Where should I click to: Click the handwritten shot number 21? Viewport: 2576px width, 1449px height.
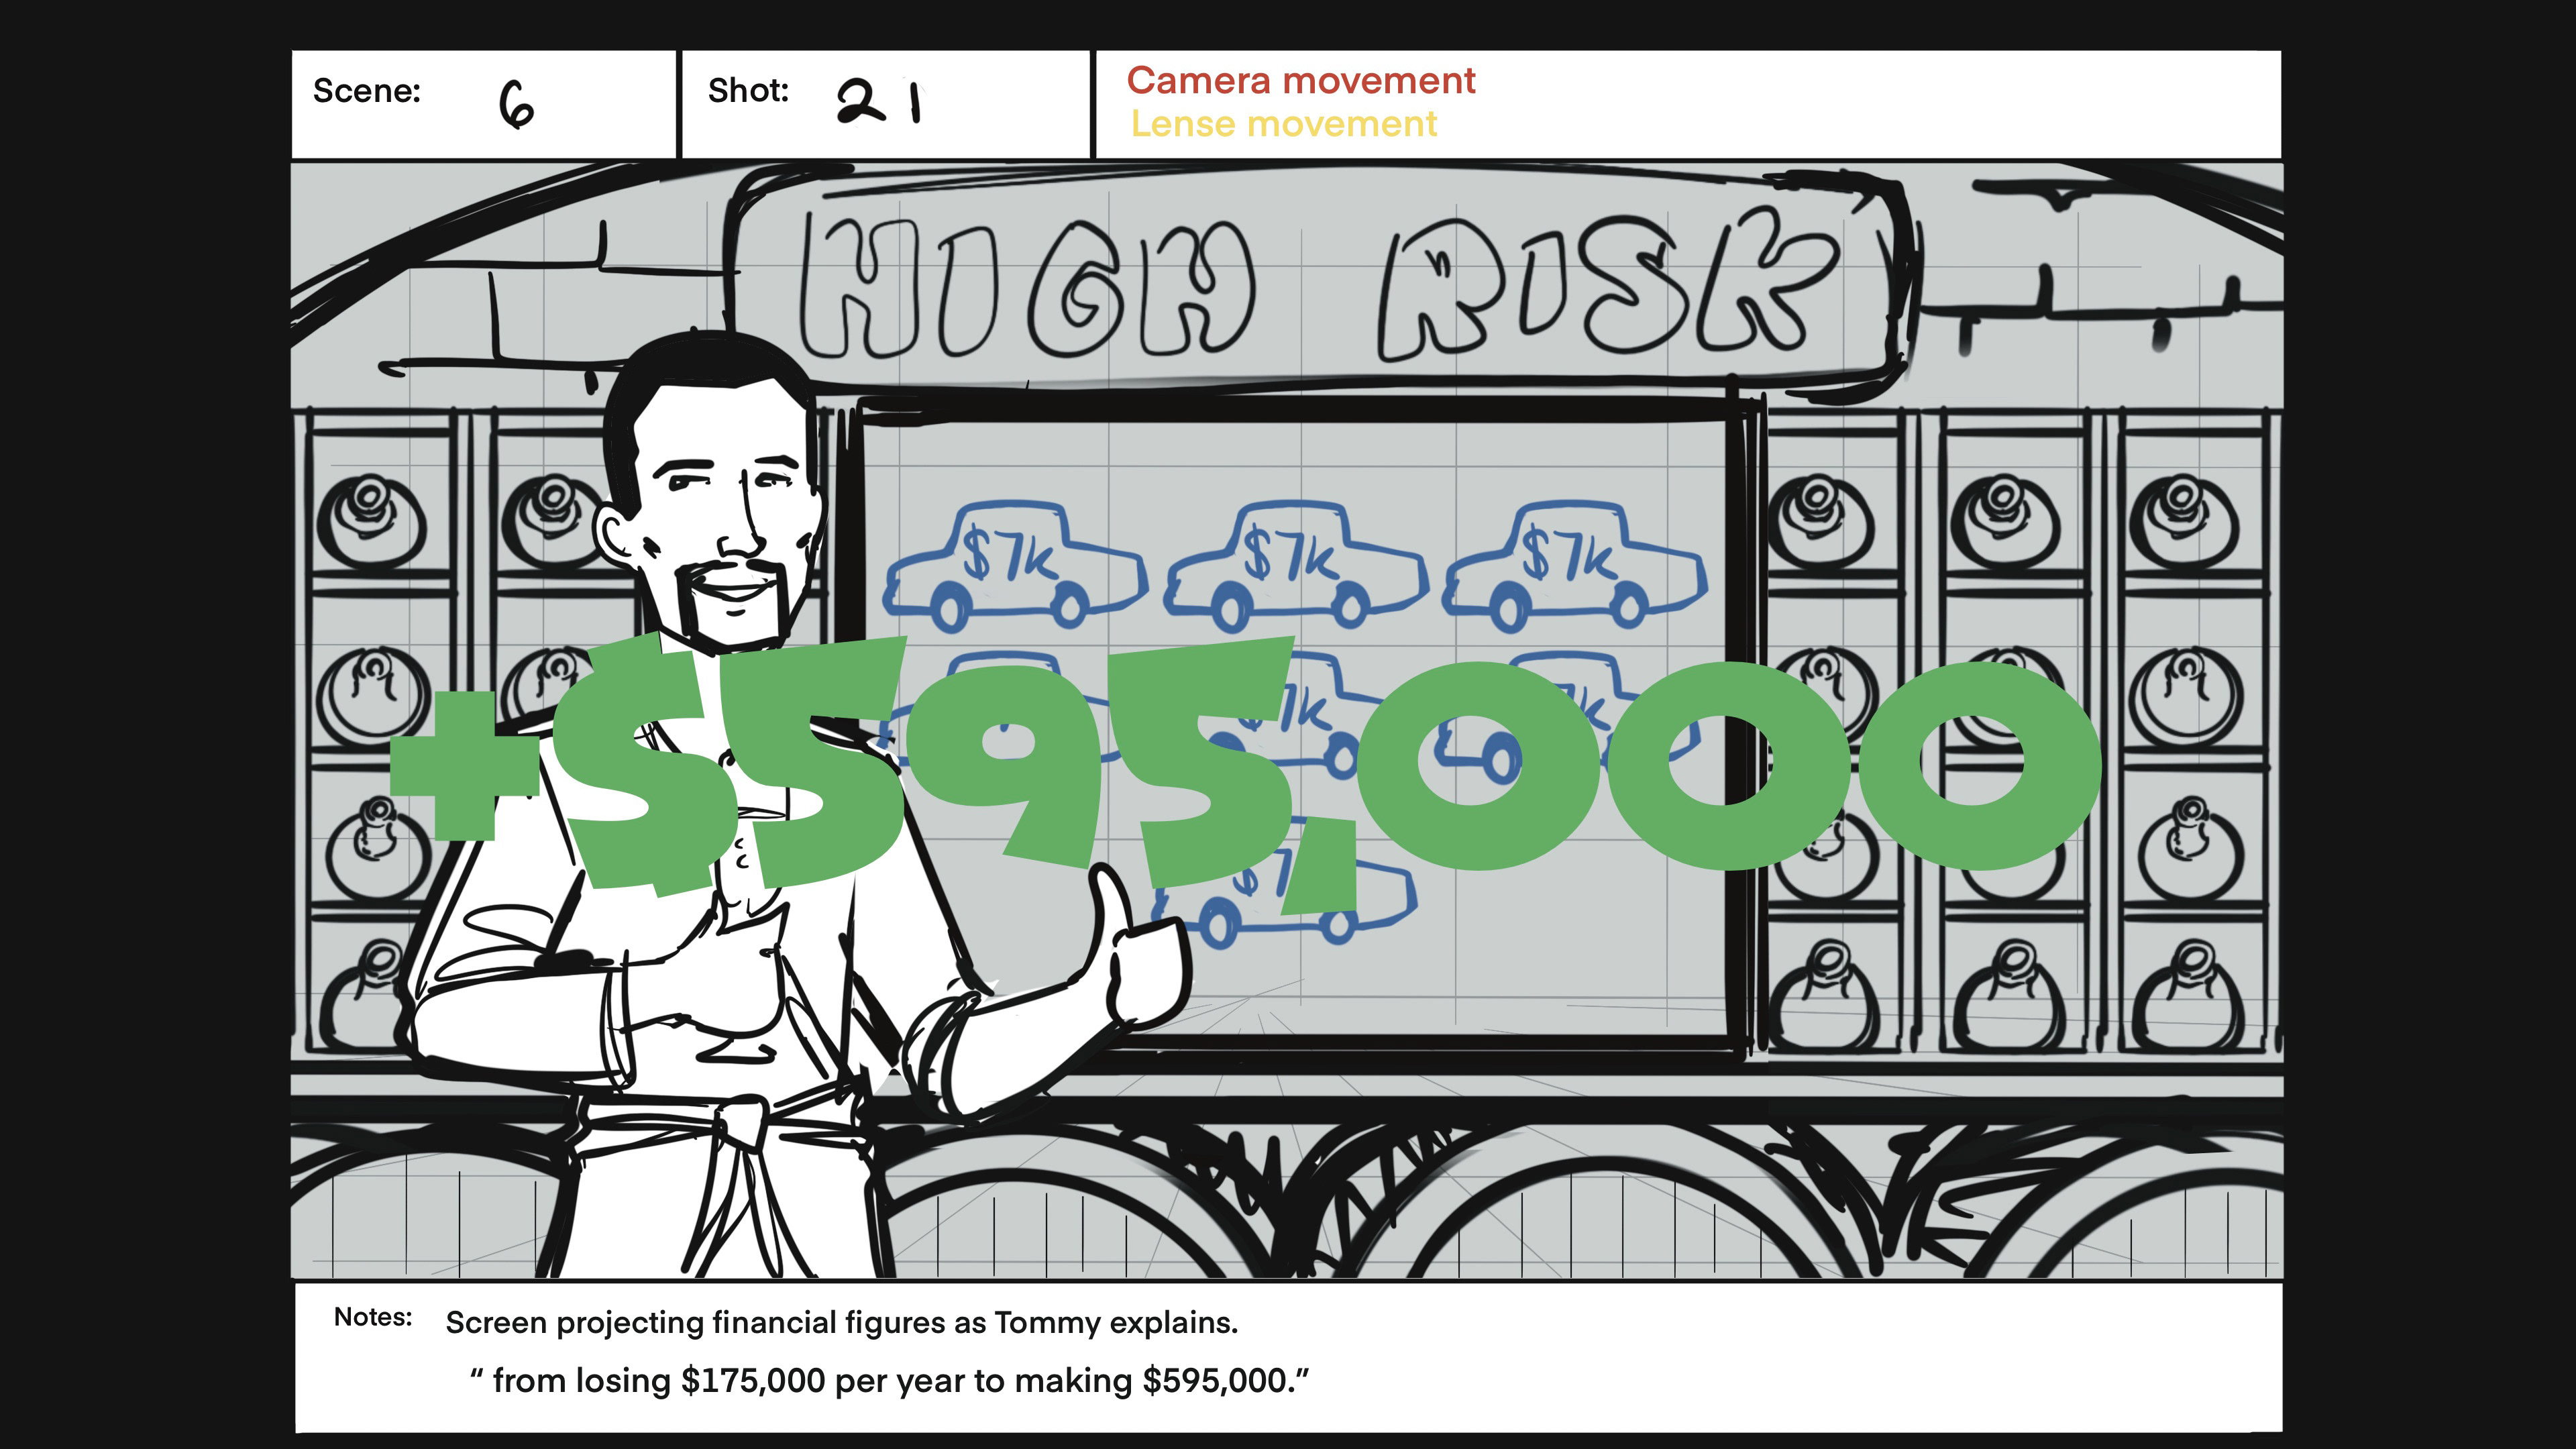[878, 101]
